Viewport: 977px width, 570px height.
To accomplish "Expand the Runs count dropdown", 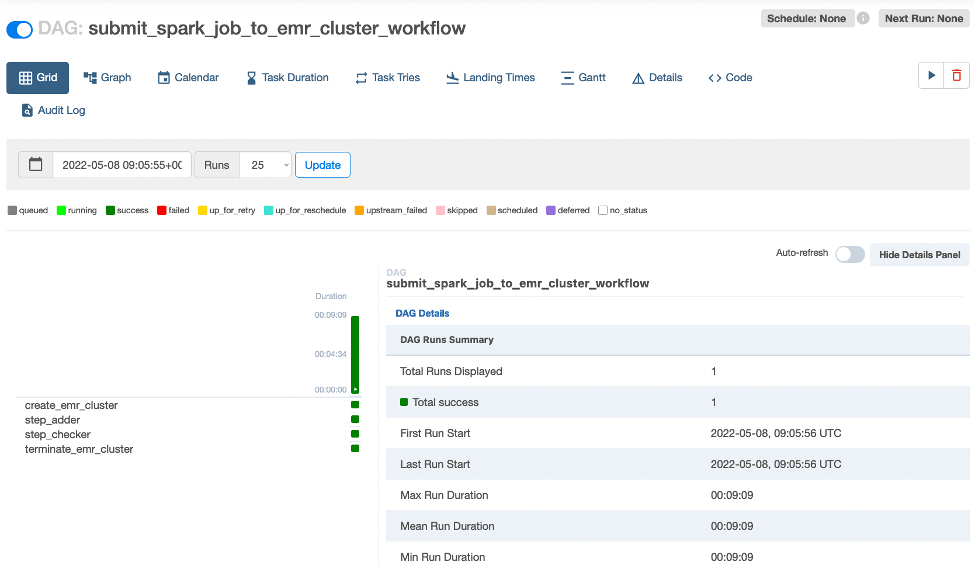I will [x=266, y=165].
